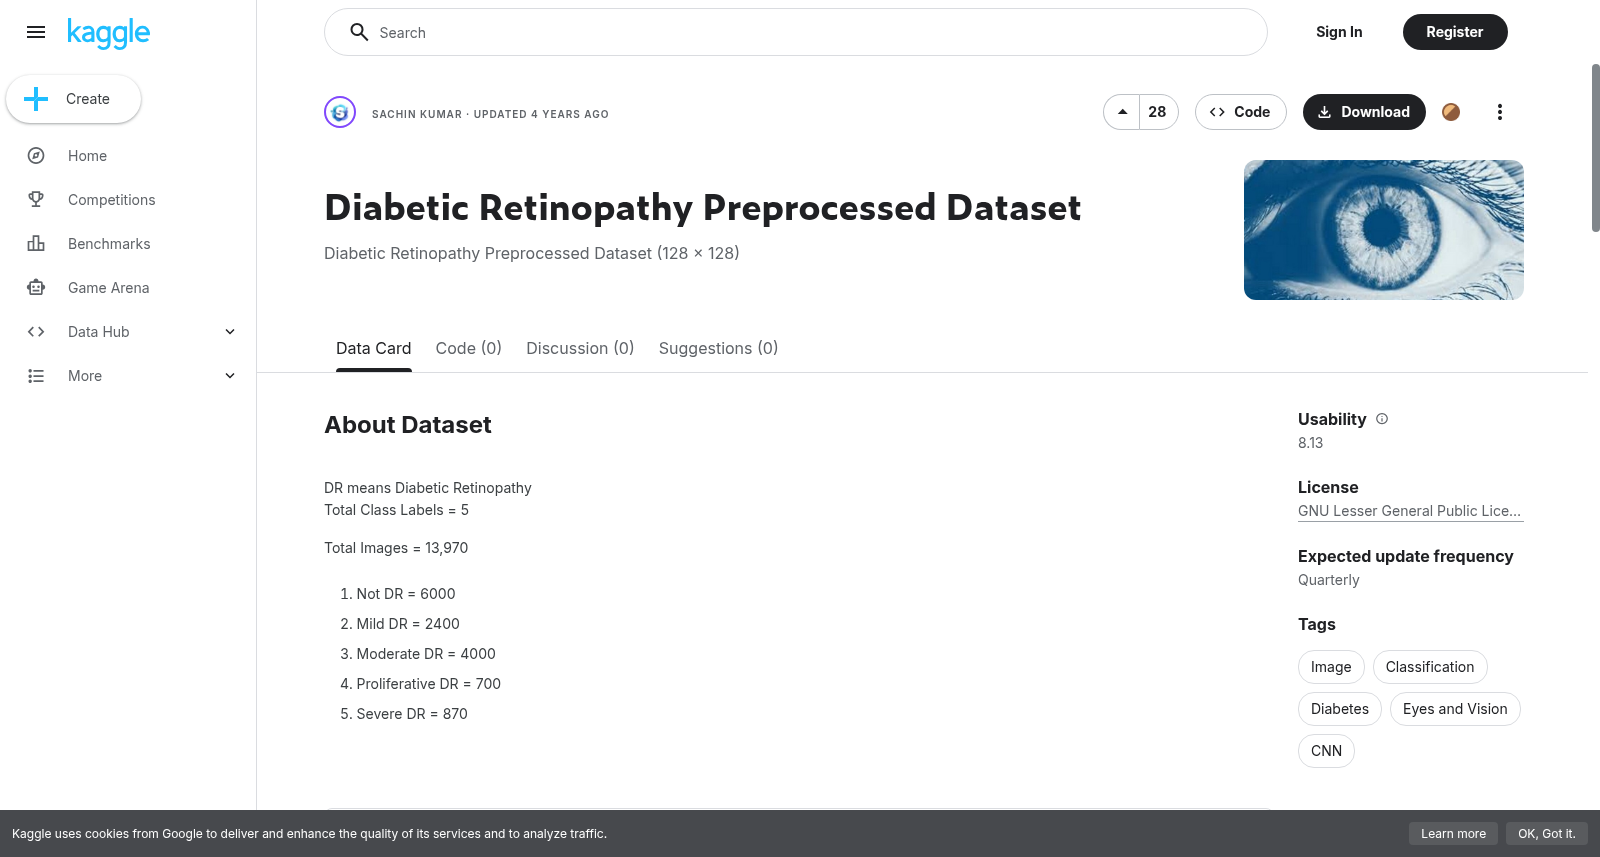Click the Usability info icon
Screen dimensions: 1600x857
pyautogui.click(x=1382, y=419)
